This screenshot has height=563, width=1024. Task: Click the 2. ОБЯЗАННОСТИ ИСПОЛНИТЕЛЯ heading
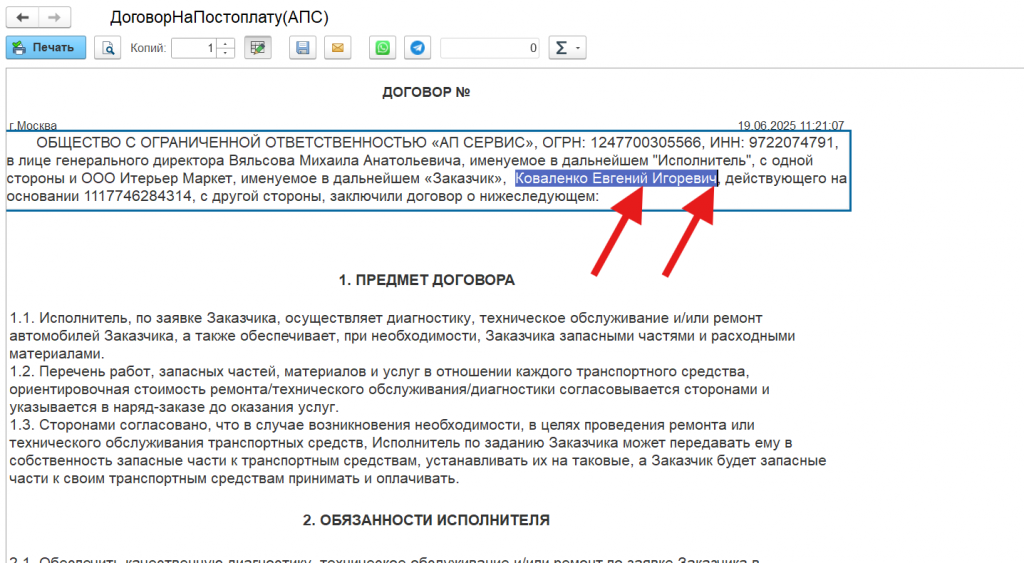[x=426, y=520]
